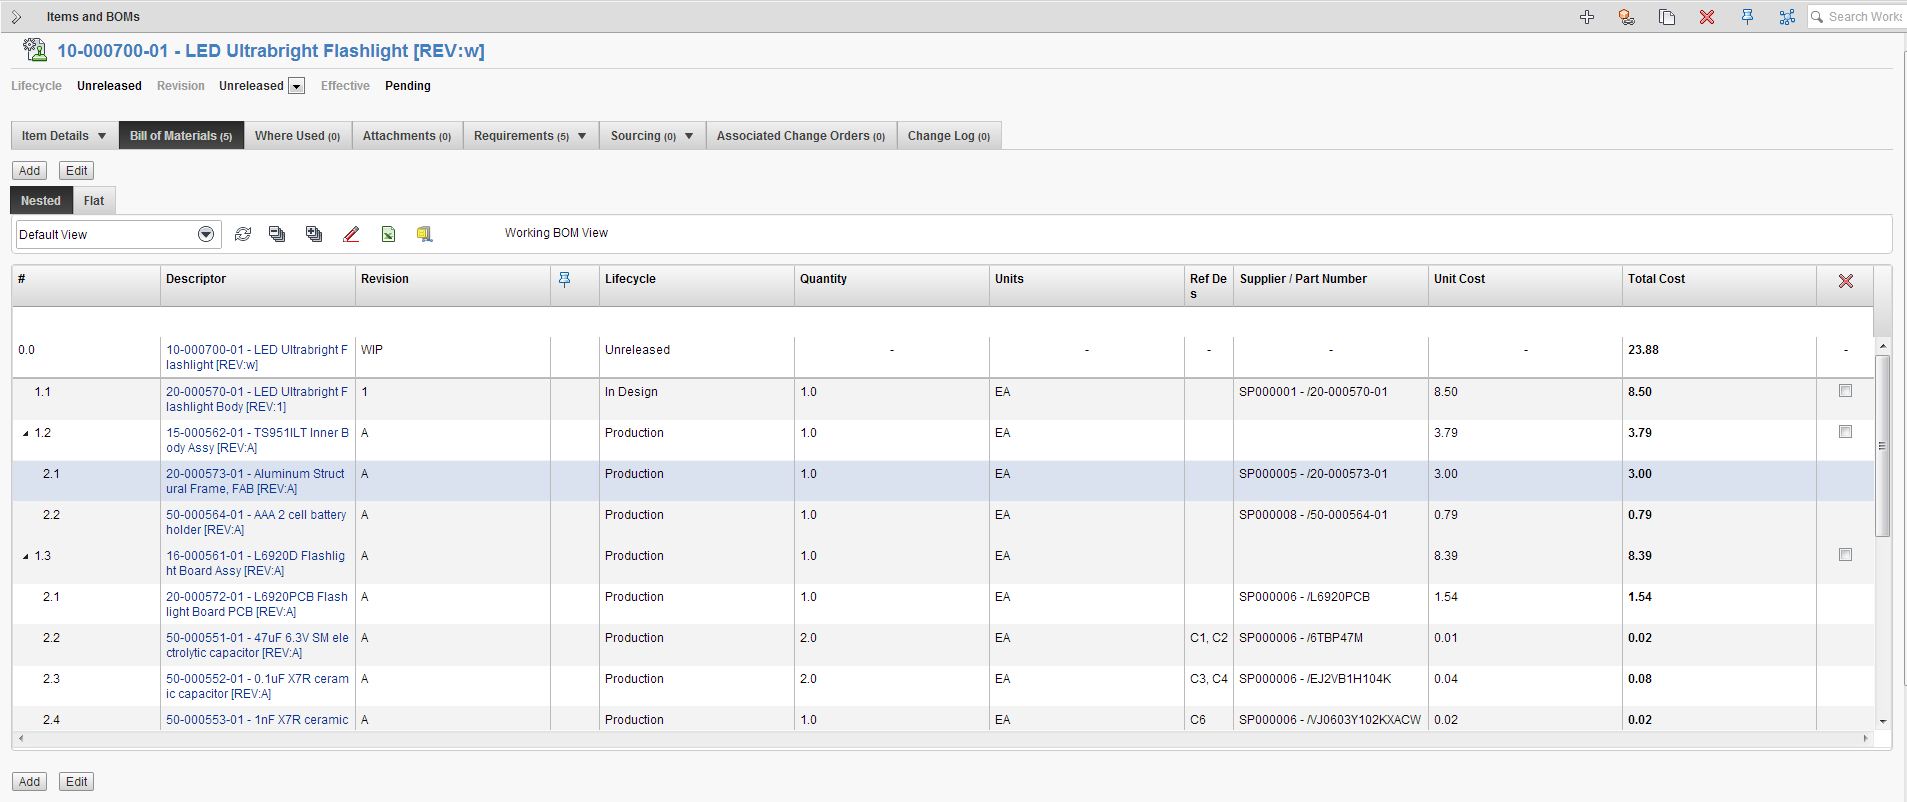
Task: Click supplier cell SP000005 - /20-000573-01
Action: 1313,474
